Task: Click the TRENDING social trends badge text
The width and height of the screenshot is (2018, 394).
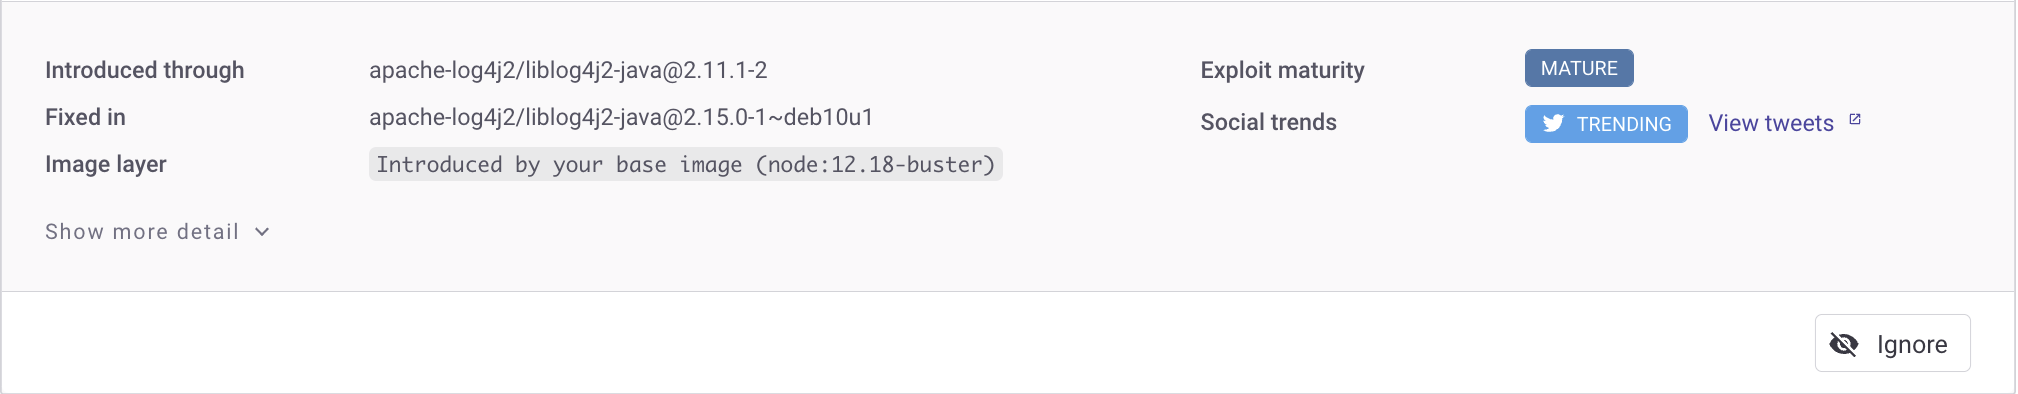Action: (1624, 124)
